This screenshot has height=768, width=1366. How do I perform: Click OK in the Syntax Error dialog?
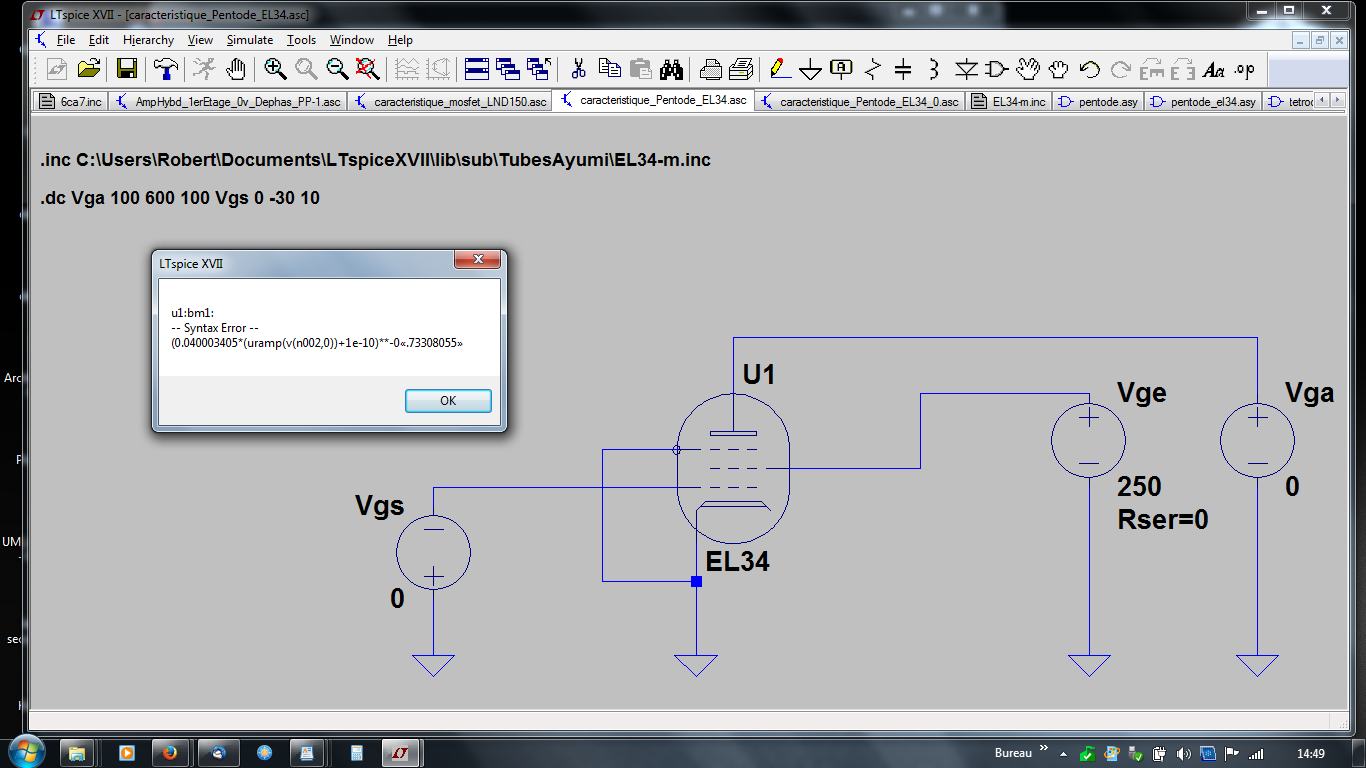point(448,400)
